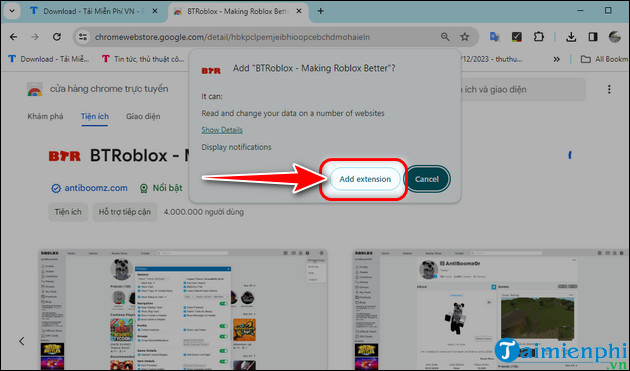Cancel the extension install dialog
The height and width of the screenshot is (371, 630).
click(x=427, y=179)
